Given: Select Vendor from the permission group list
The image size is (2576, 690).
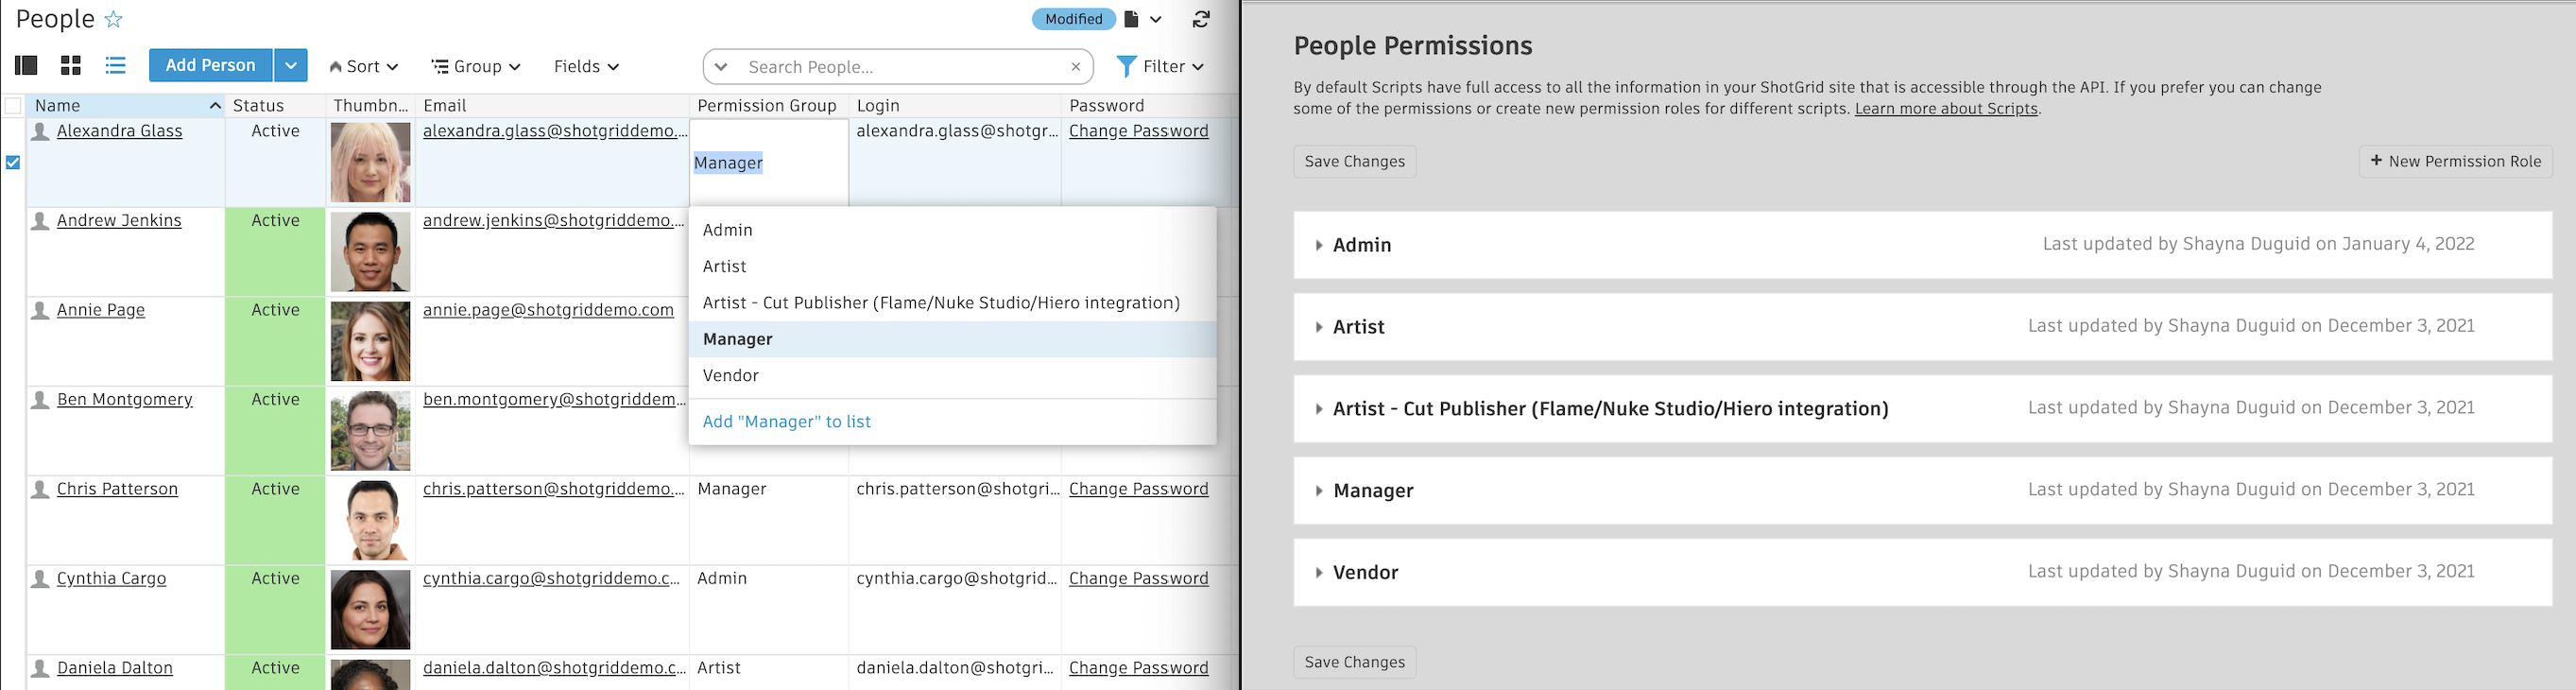Looking at the screenshot, I should [x=731, y=375].
